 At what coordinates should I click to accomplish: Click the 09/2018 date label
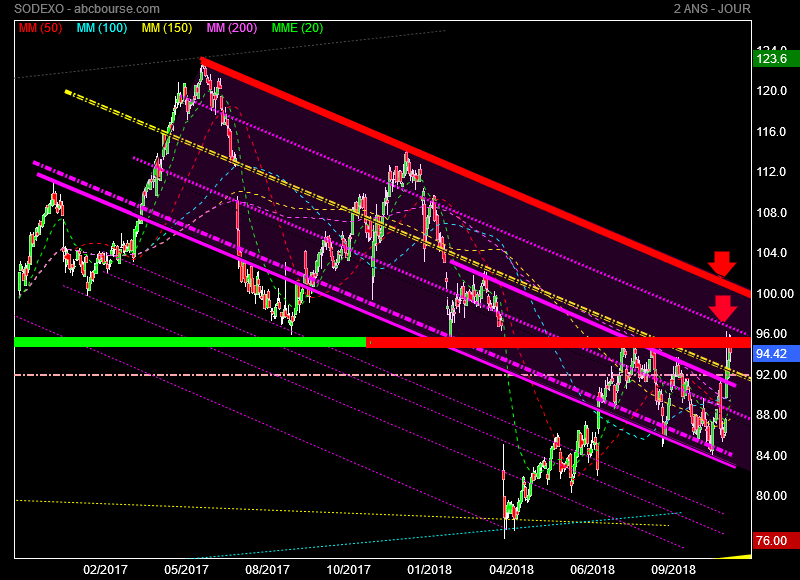click(x=673, y=570)
